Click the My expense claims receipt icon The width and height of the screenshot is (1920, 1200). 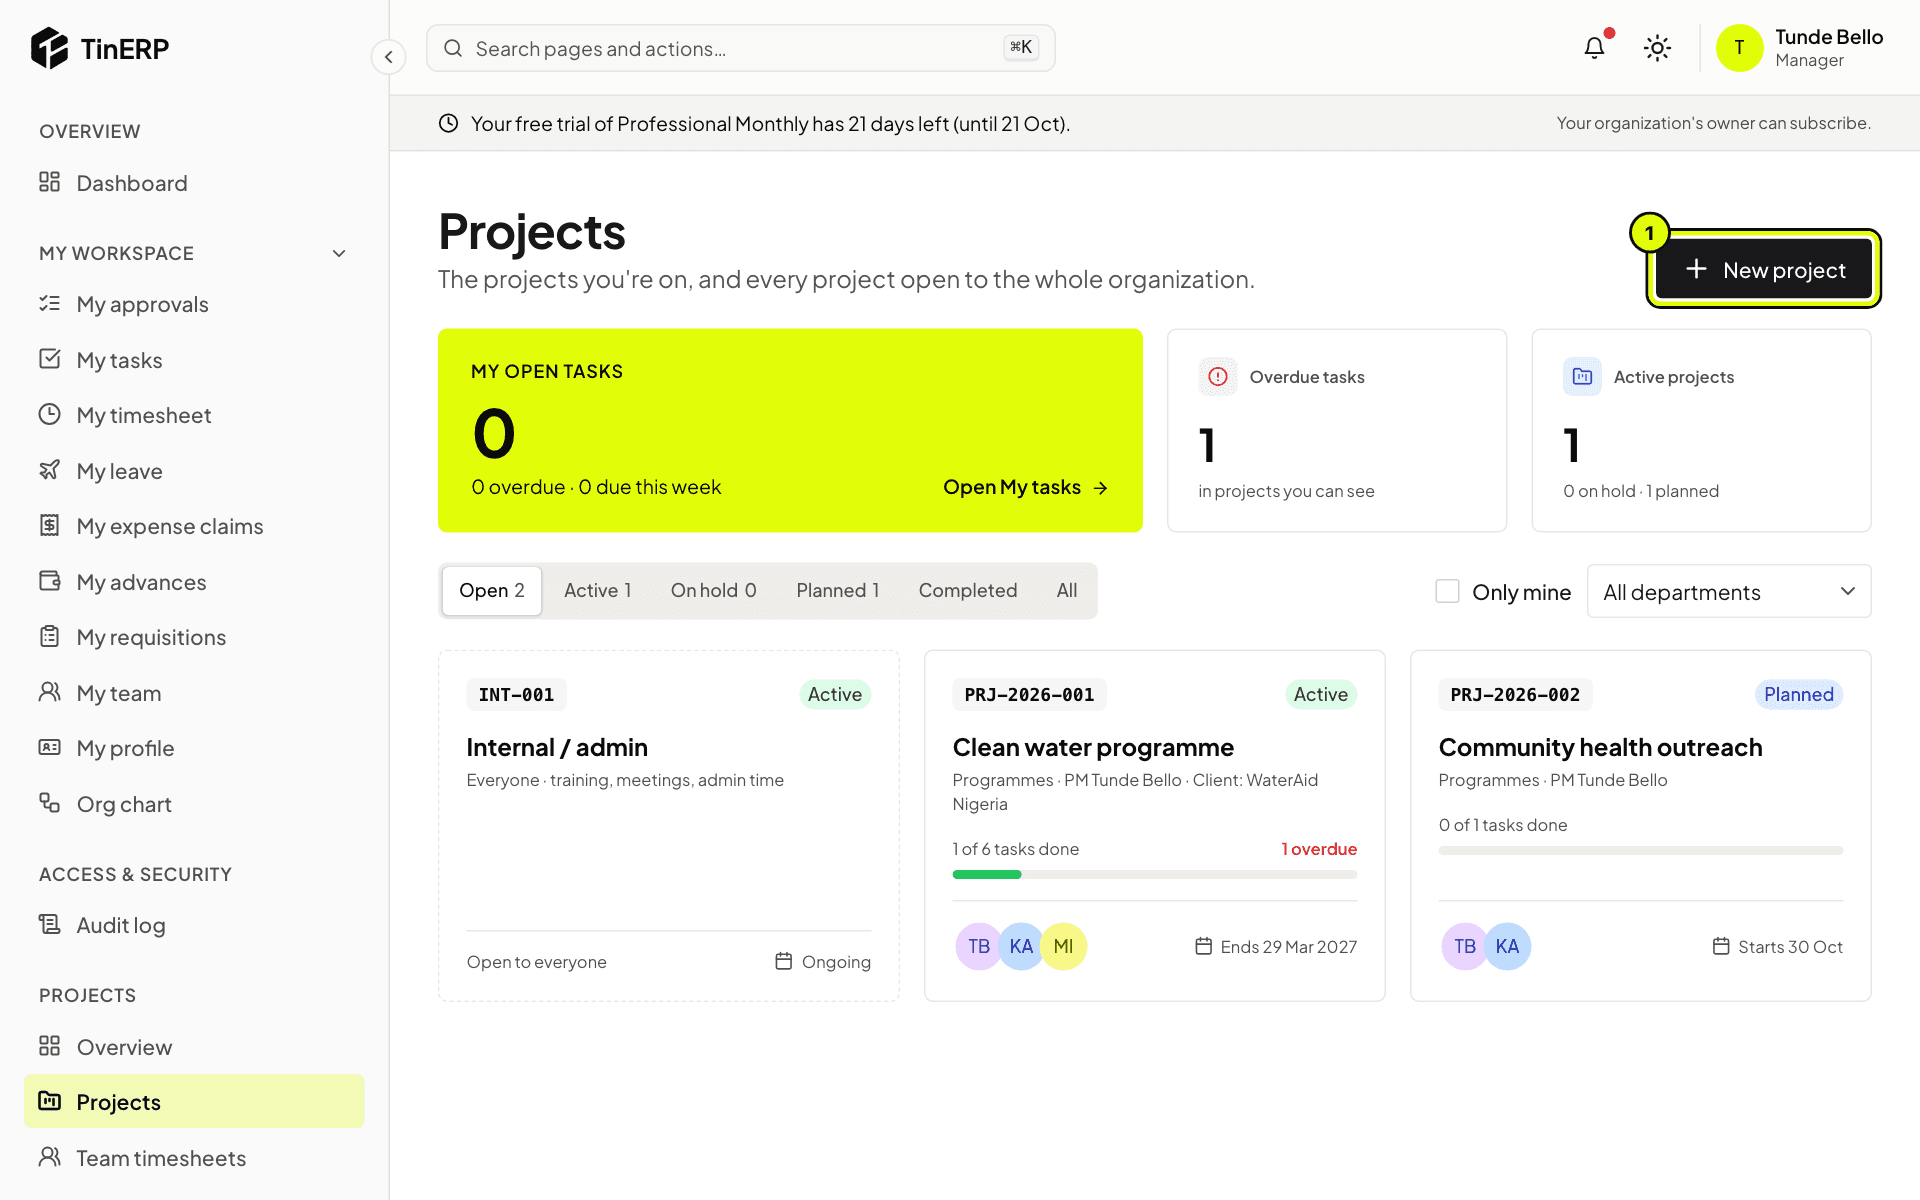click(x=49, y=525)
